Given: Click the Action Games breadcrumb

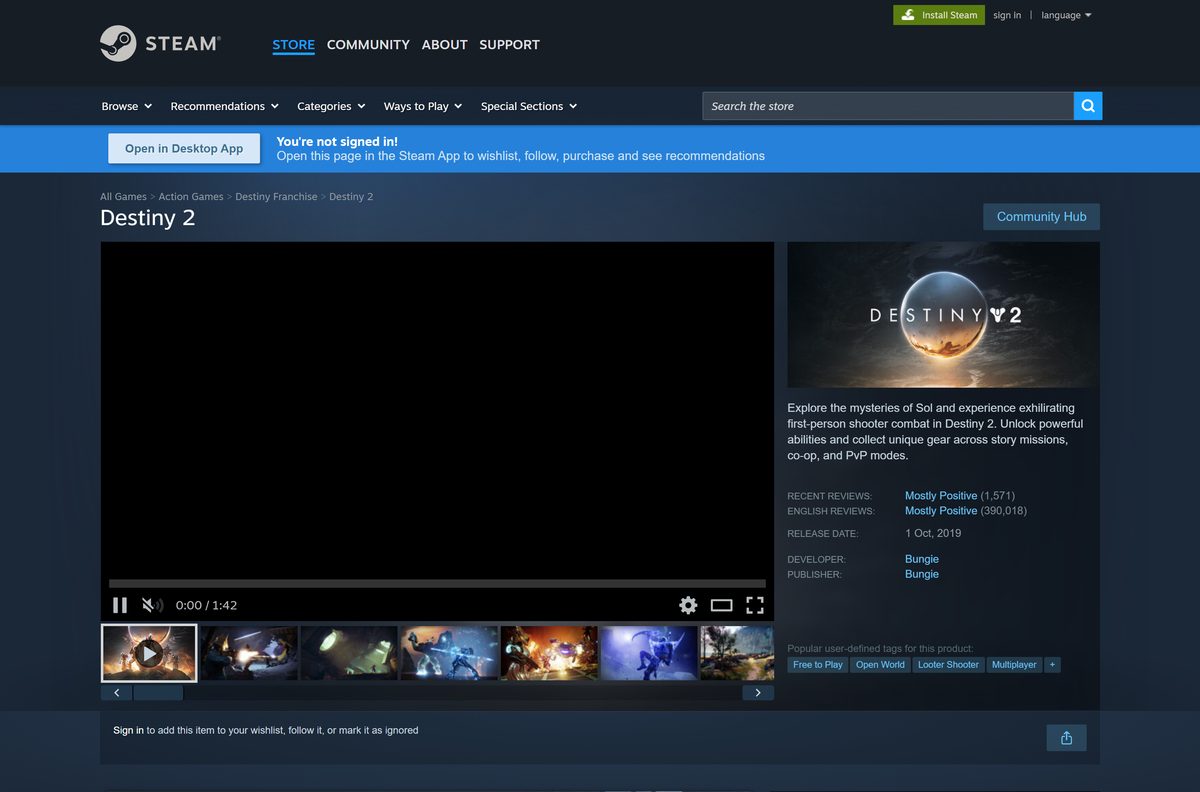Looking at the screenshot, I should pyautogui.click(x=192, y=197).
